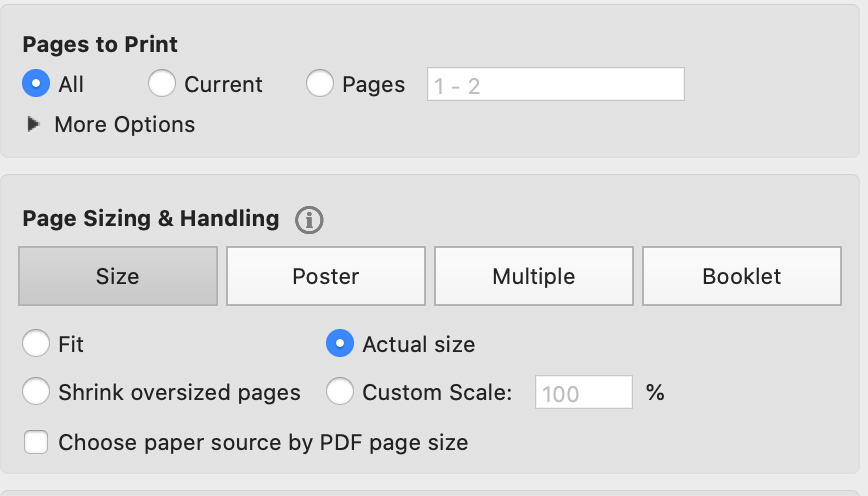Select the All pages radio button
This screenshot has width=868, height=496.
pyautogui.click(x=36, y=84)
